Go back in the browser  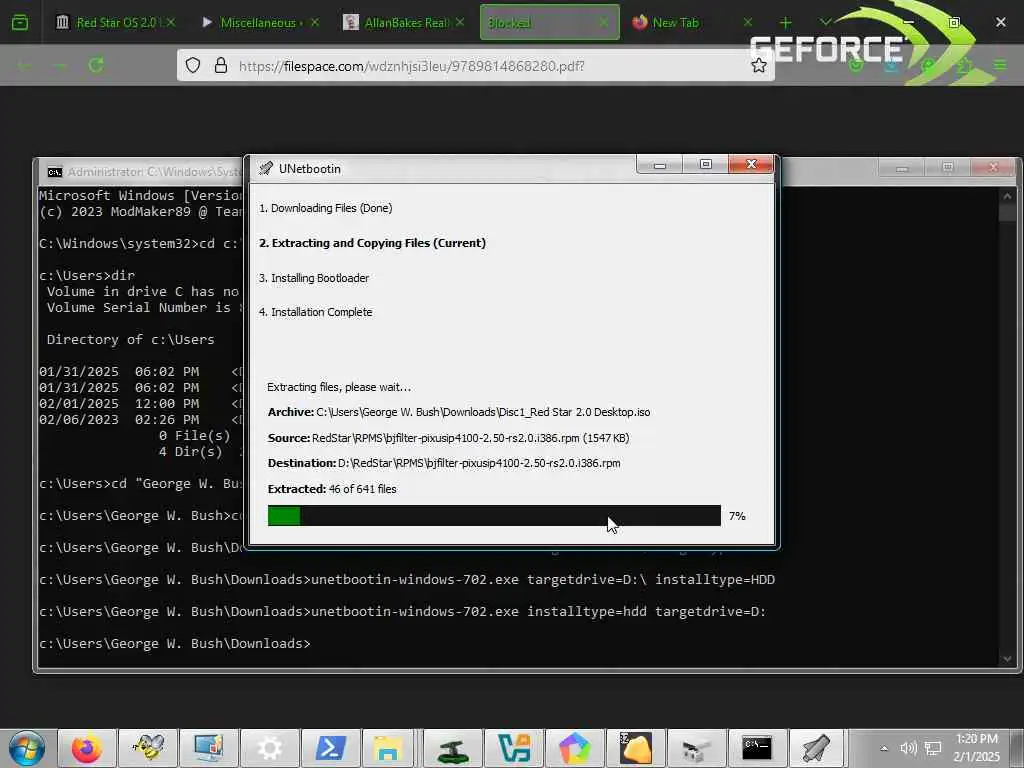pyautogui.click(x=25, y=65)
